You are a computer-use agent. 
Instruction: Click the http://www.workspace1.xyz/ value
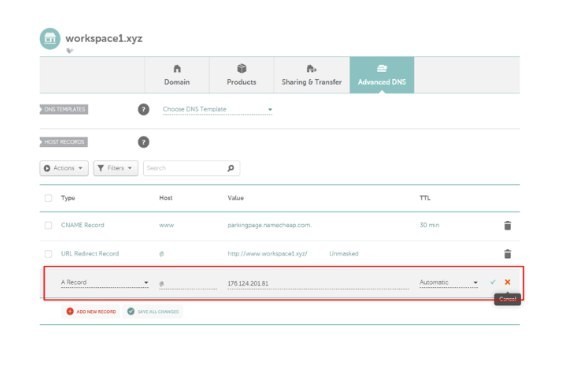267,254
